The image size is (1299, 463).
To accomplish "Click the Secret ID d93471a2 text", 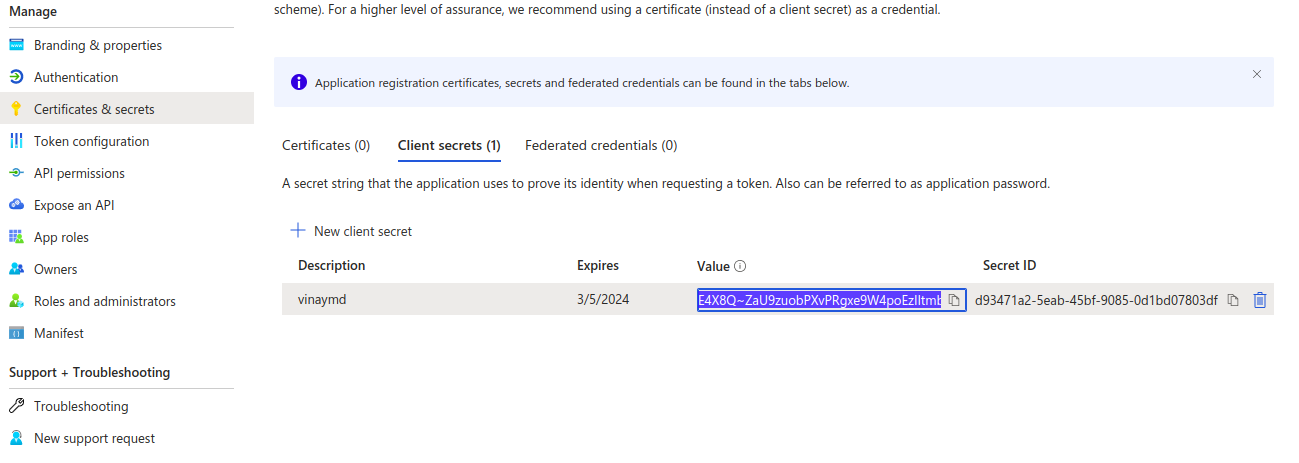I will 1096,300.
